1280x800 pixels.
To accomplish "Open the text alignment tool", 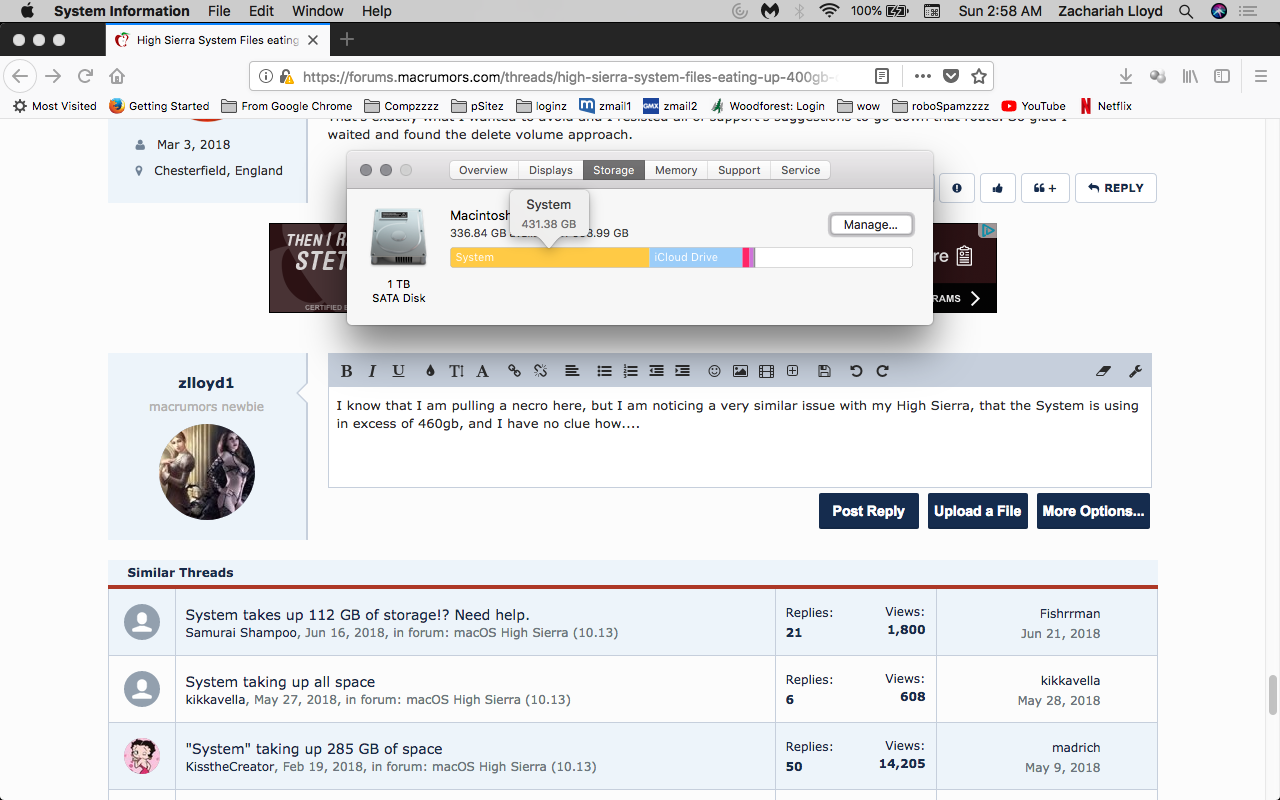I will point(572,371).
